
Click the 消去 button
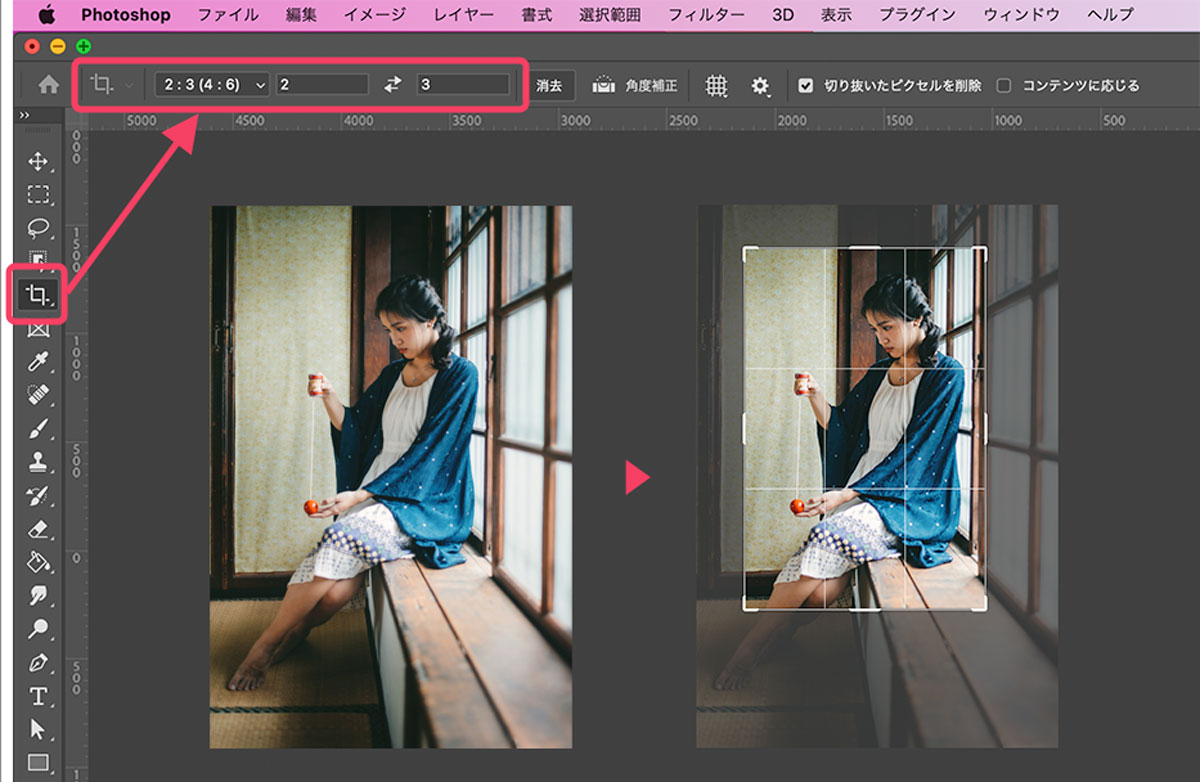(548, 86)
